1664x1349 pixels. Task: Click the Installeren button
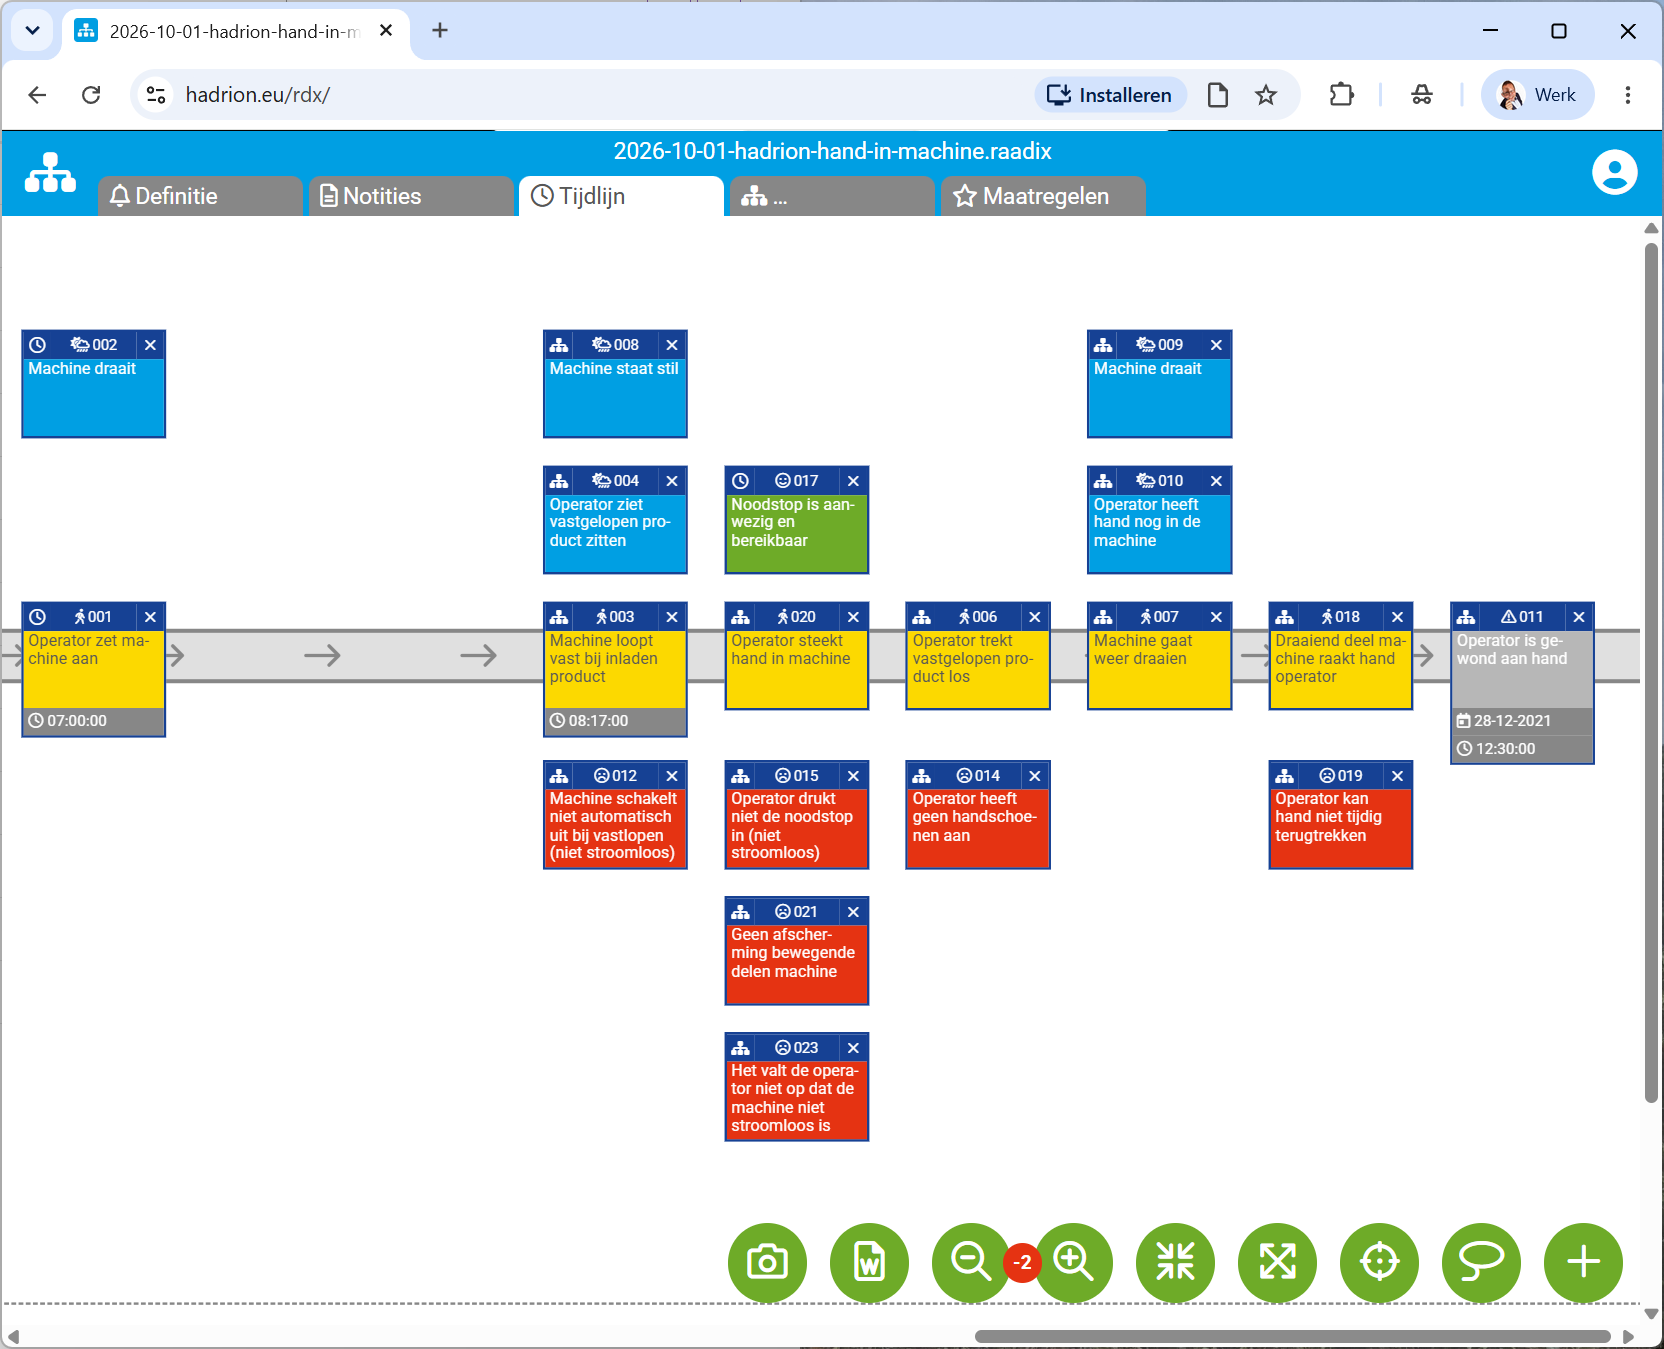[1110, 95]
